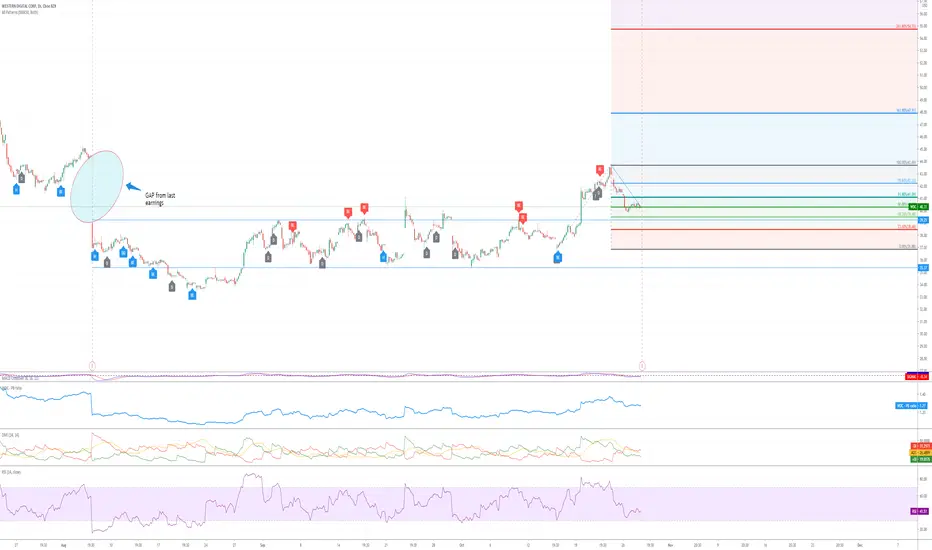Click the 'GAP from last earnings' text note
Viewport: 932px width, 550px height.
click(x=160, y=199)
